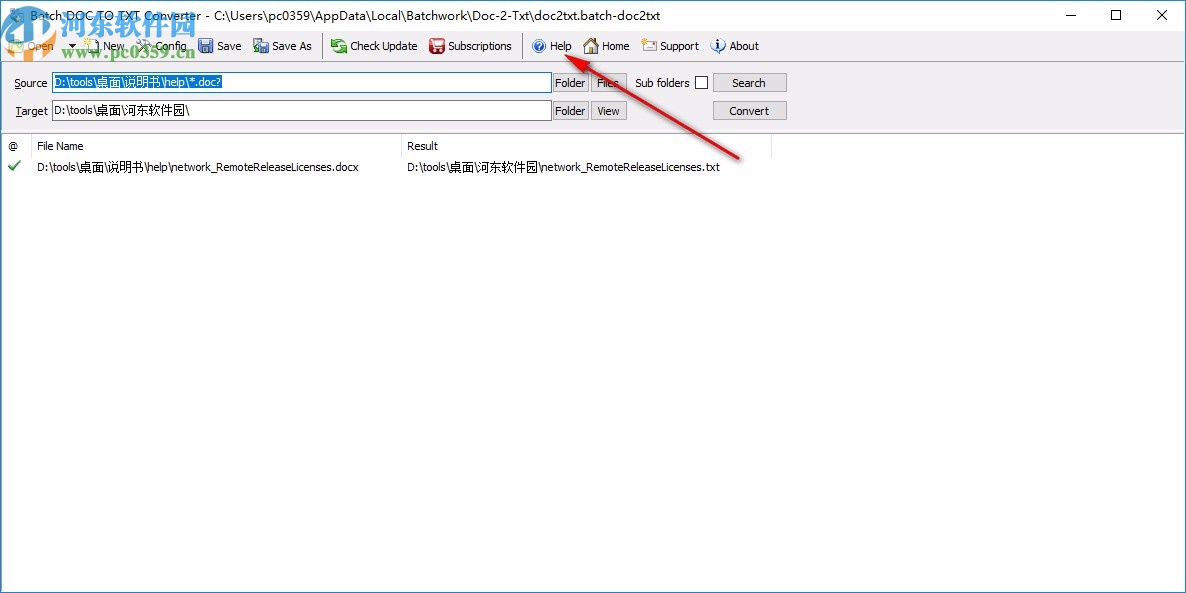
Task: Open the Subscriptions panel
Action: coord(471,45)
